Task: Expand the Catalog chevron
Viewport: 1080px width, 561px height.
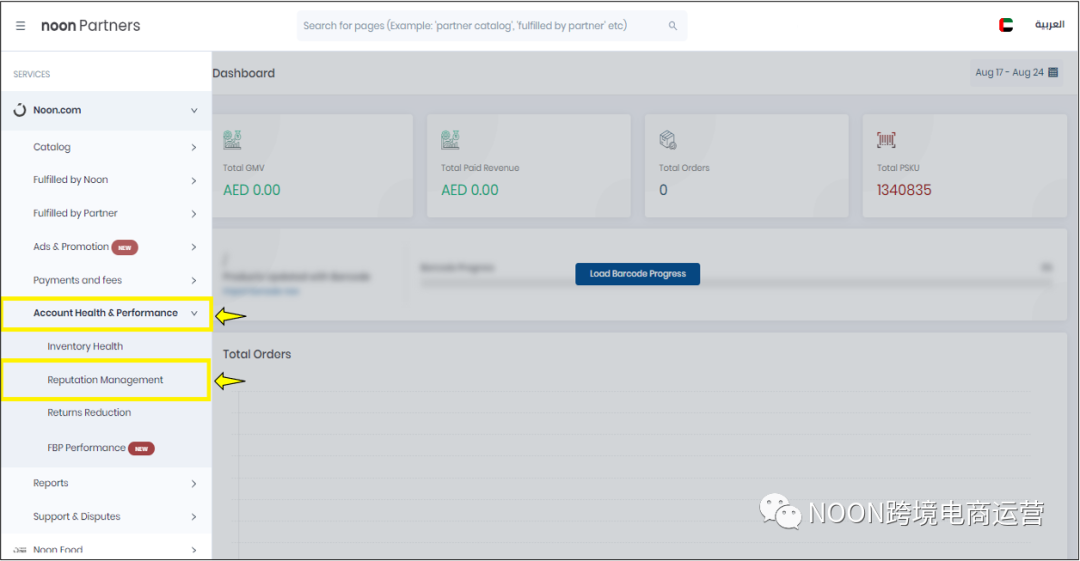Action: (194, 147)
